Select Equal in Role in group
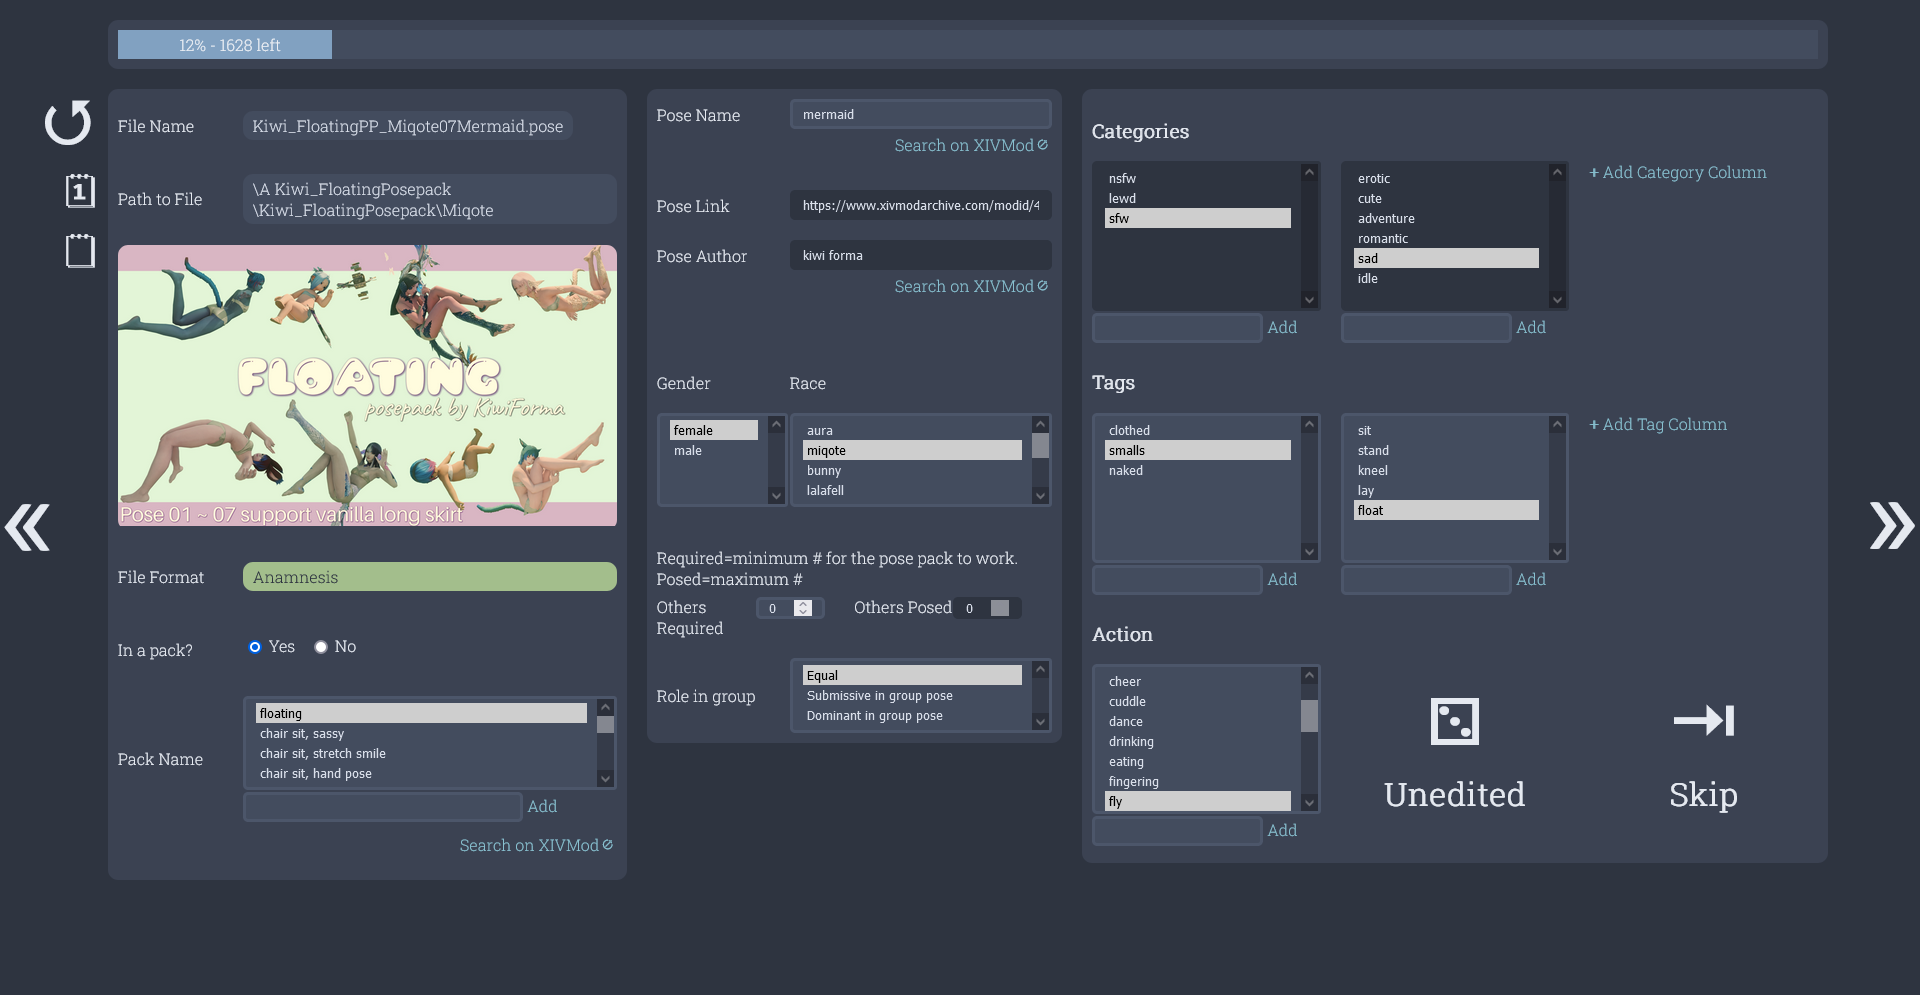This screenshot has width=1920, height=995. pos(912,675)
